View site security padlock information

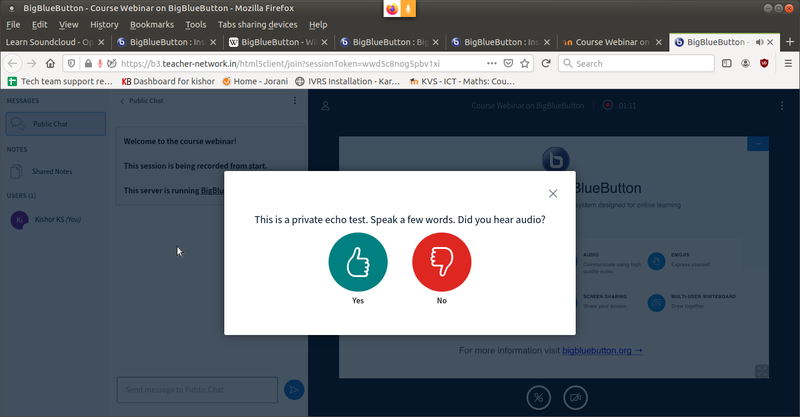coord(88,63)
